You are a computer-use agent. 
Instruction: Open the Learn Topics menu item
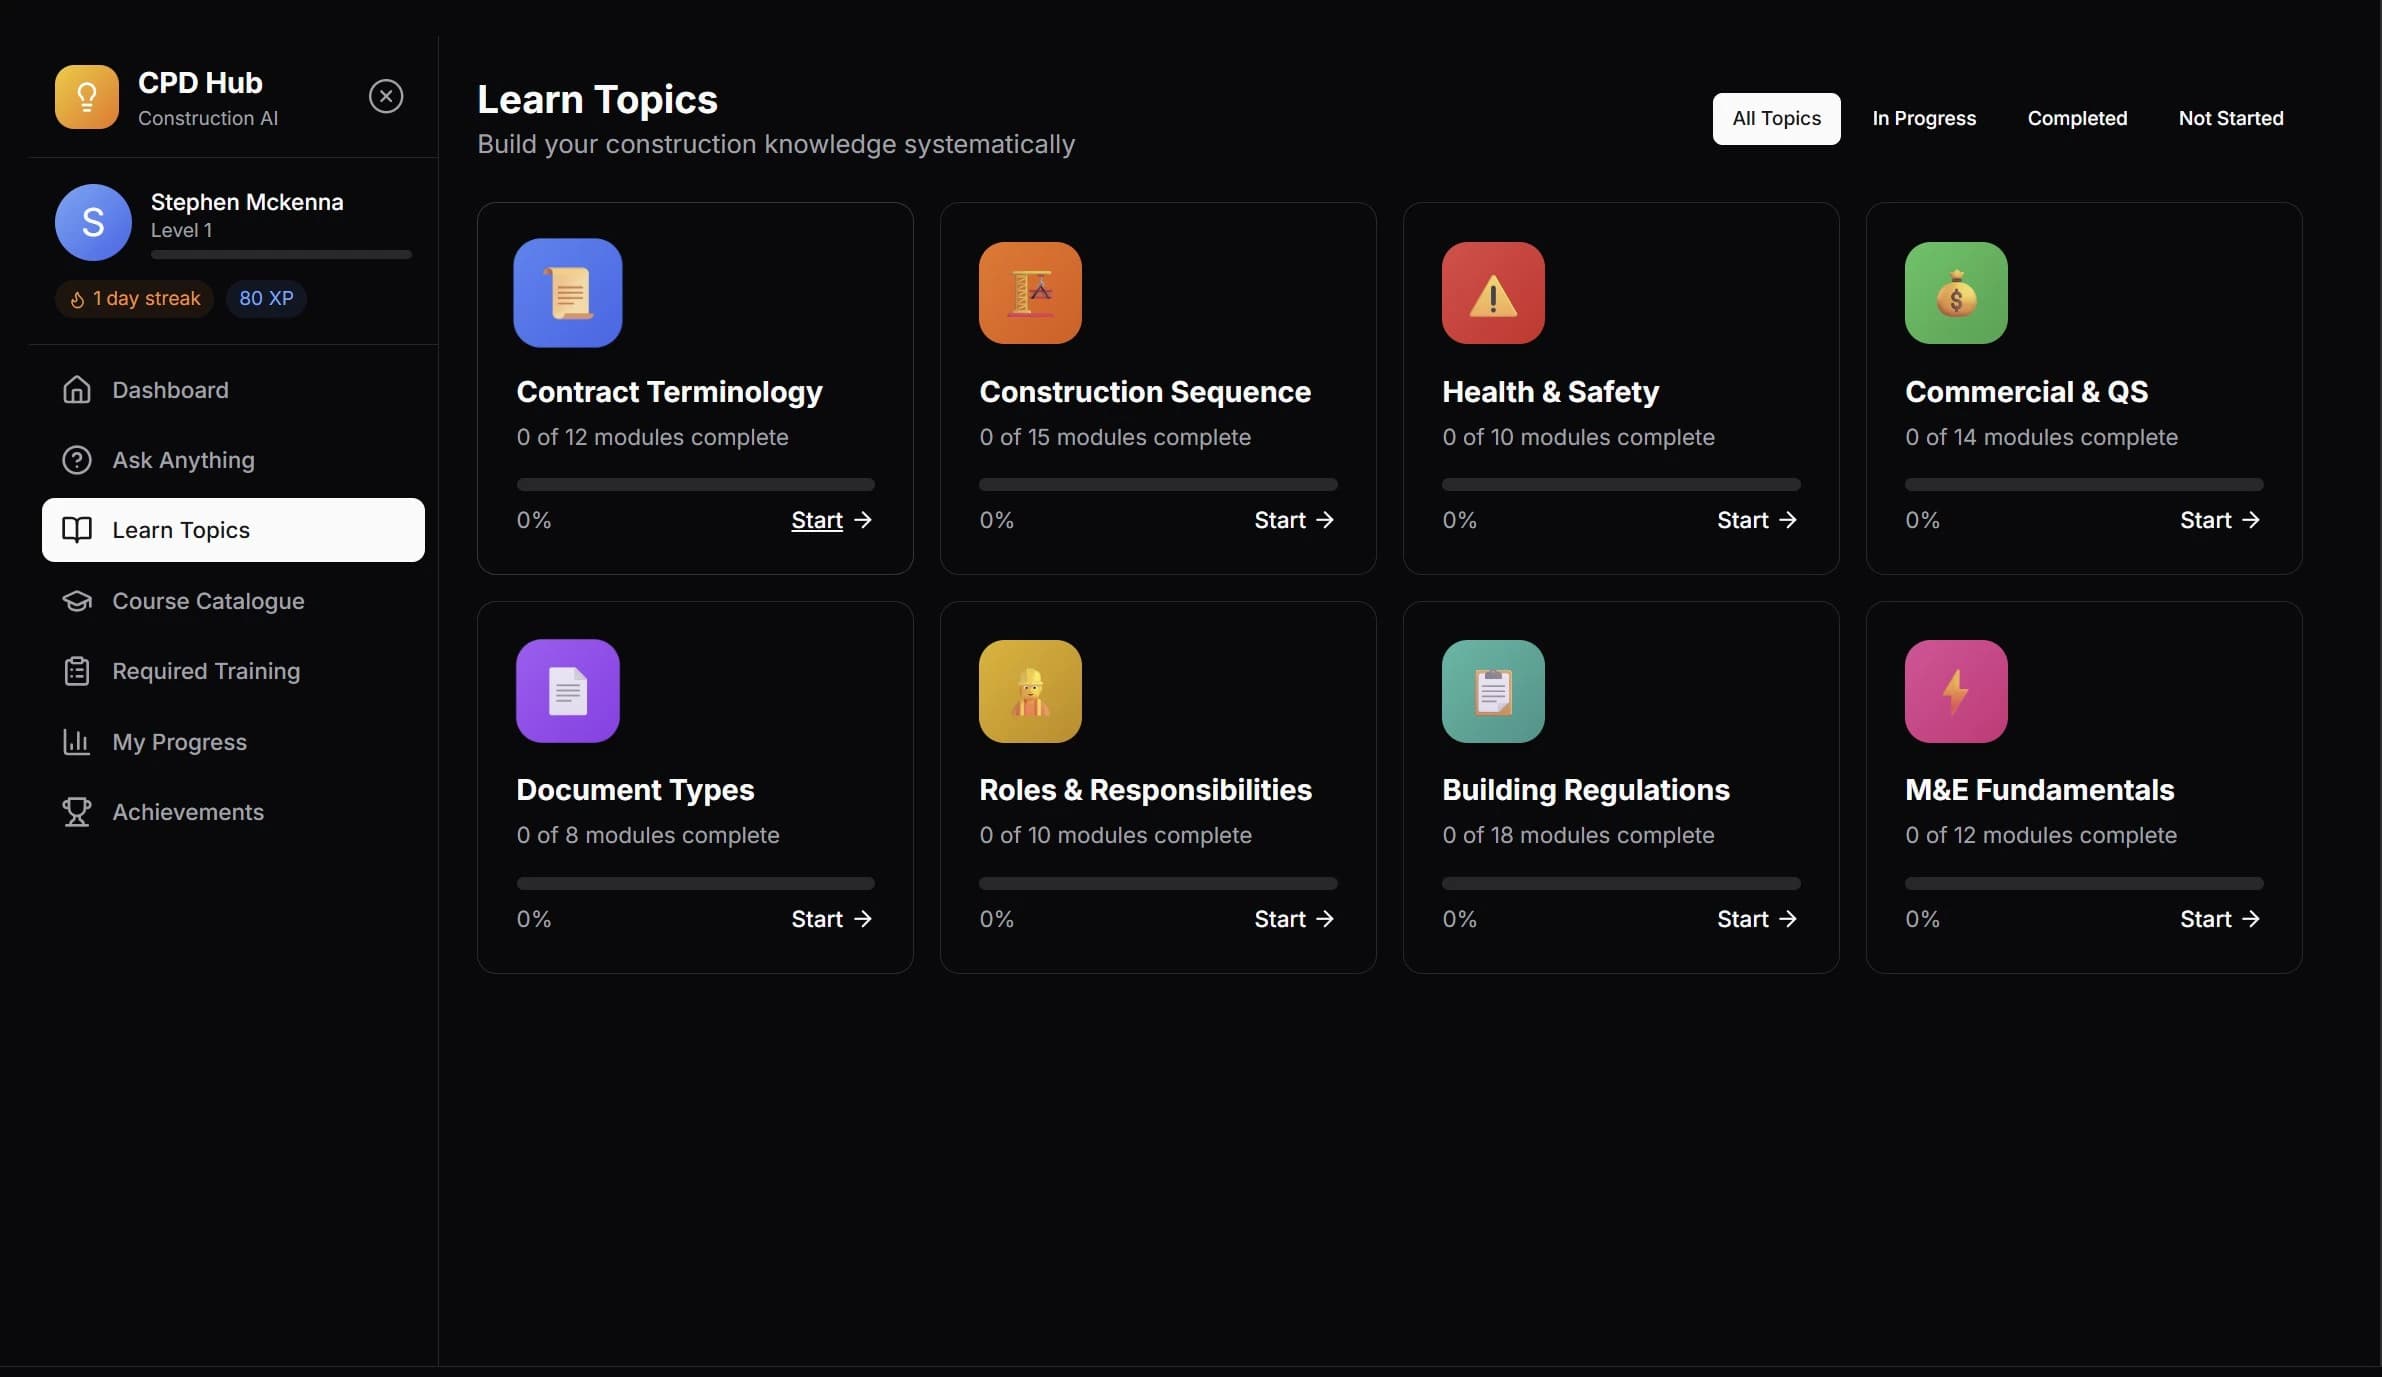tap(182, 530)
